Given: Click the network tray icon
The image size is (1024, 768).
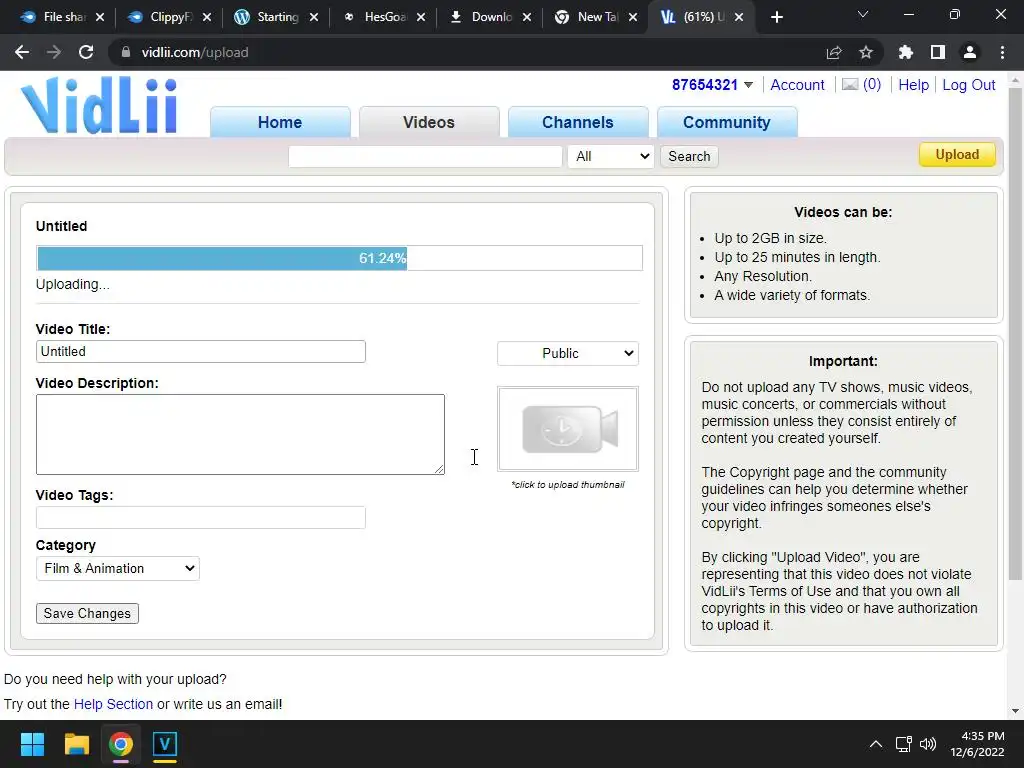Looking at the screenshot, I should pyautogui.click(x=903, y=744).
